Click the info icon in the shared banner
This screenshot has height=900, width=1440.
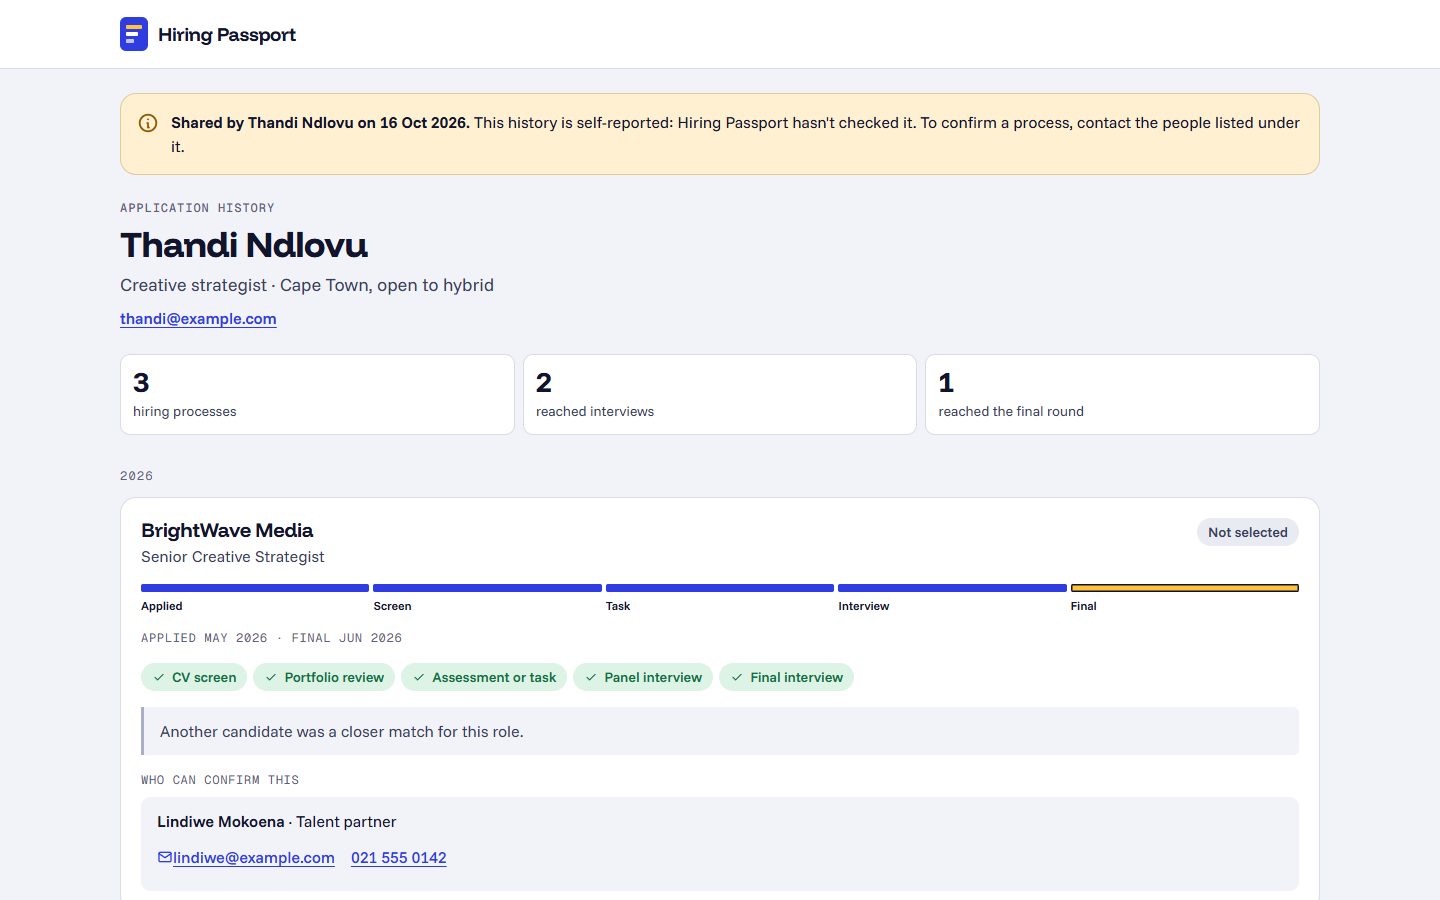pos(148,123)
